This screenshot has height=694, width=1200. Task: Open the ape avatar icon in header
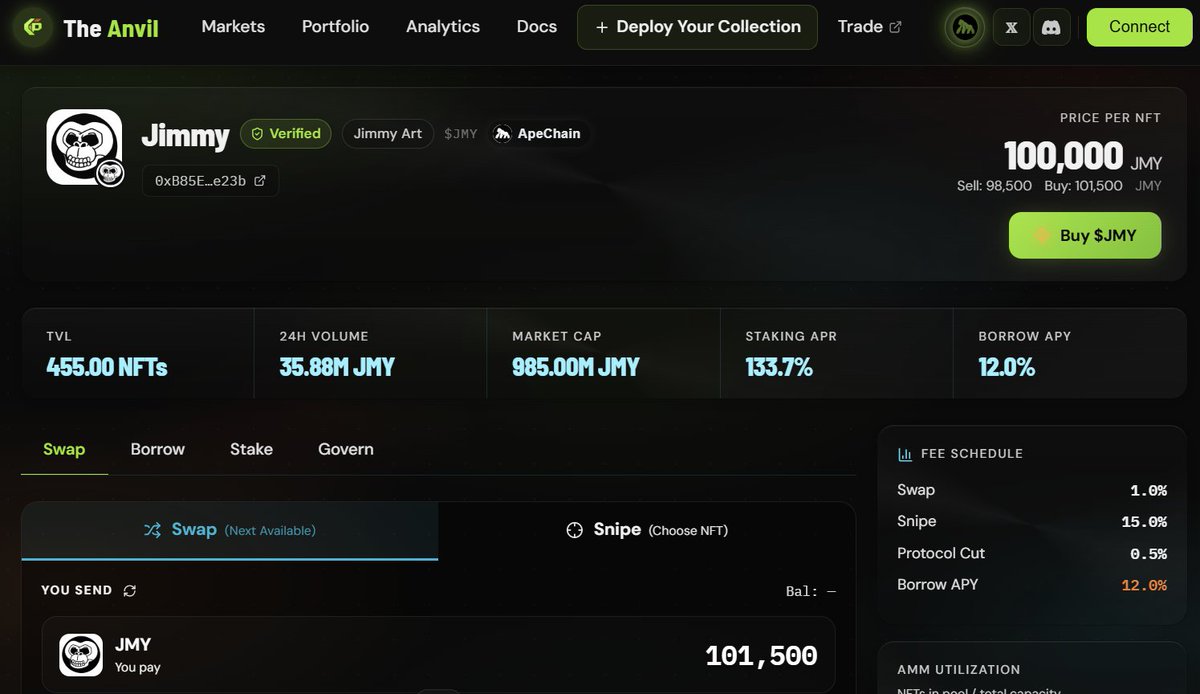(965, 27)
